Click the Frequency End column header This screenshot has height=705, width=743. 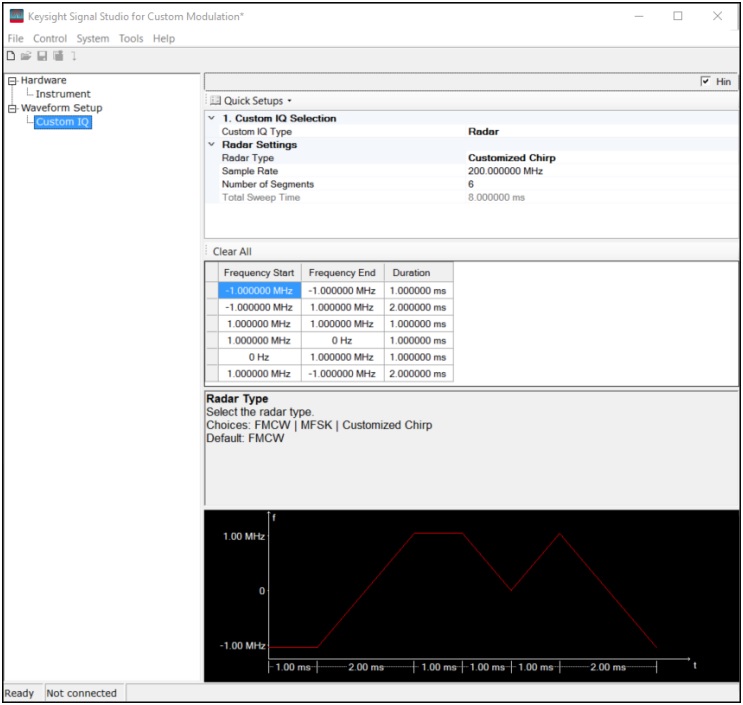(342, 272)
